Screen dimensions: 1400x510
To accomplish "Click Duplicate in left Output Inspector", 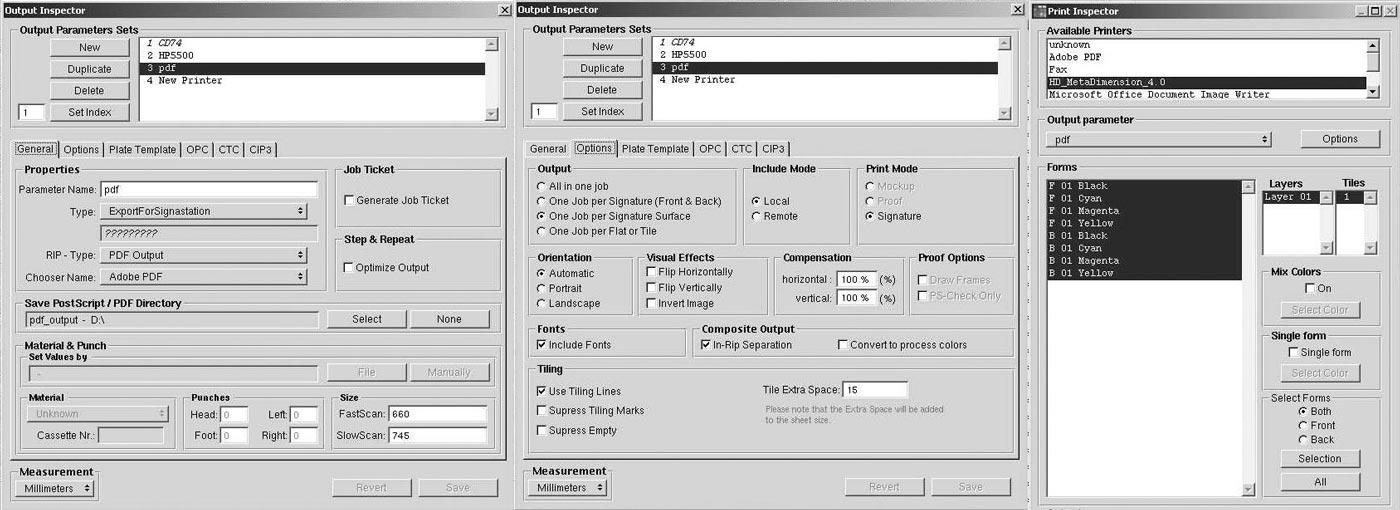I will pyautogui.click(x=89, y=69).
